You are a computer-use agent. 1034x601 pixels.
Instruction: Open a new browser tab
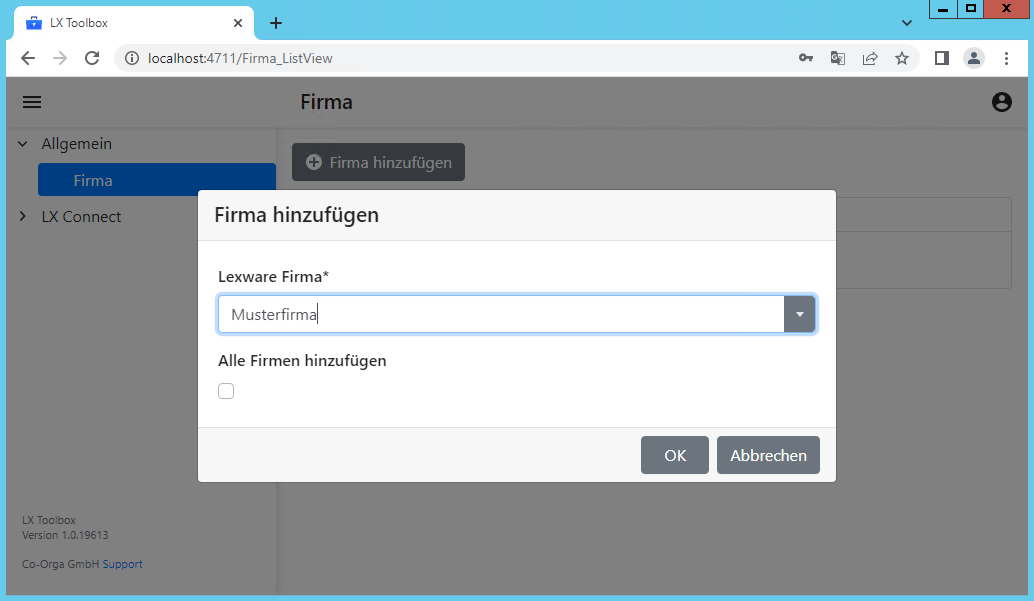276,23
